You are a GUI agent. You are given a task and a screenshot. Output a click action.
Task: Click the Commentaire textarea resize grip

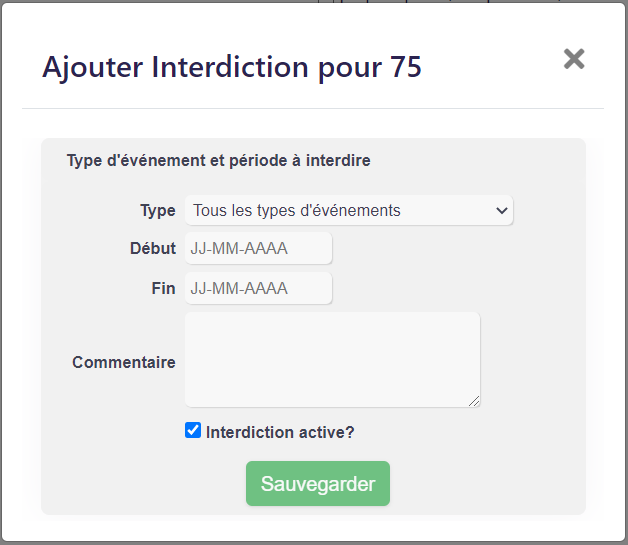(474, 401)
